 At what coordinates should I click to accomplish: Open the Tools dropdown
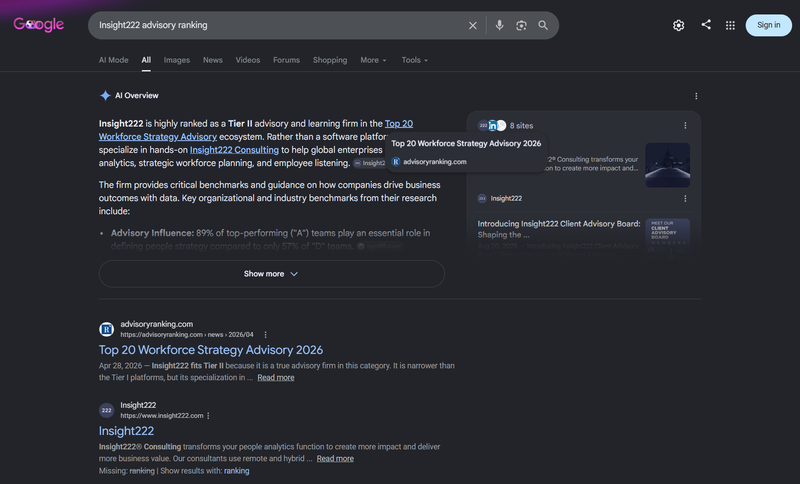click(414, 60)
